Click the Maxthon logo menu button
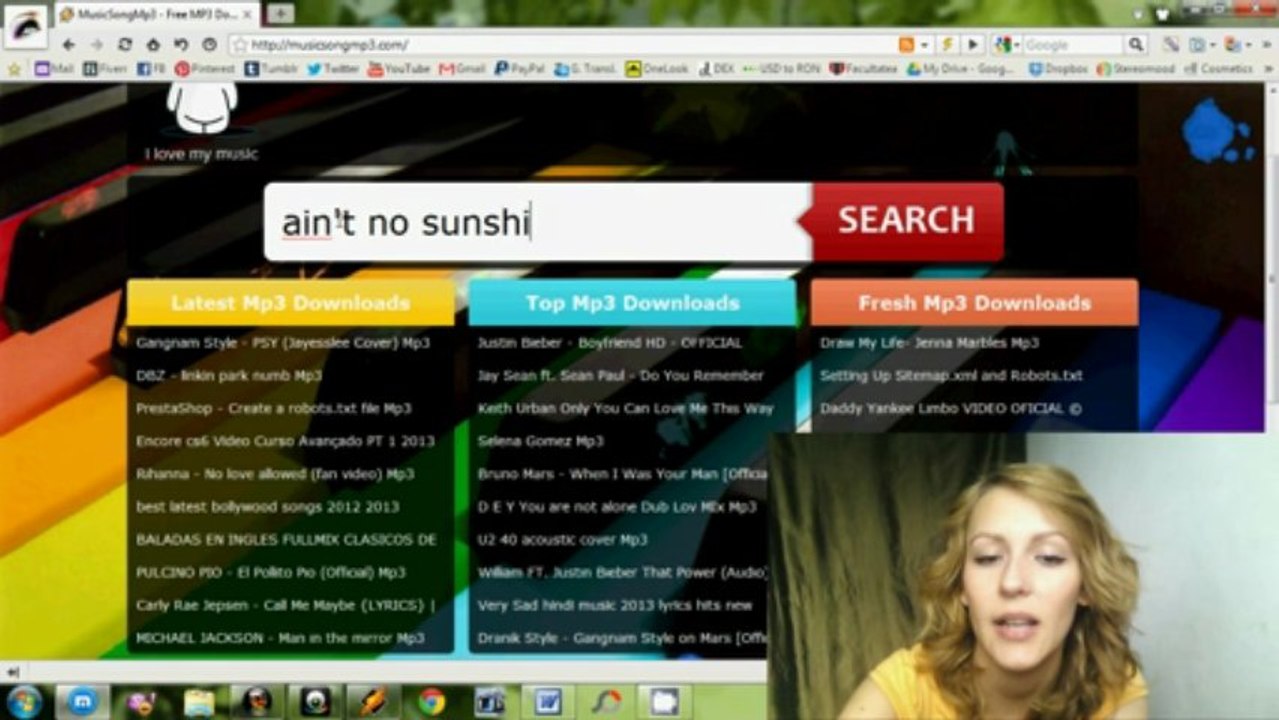The height and width of the screenshot is (720, 1279). (24, 27)
